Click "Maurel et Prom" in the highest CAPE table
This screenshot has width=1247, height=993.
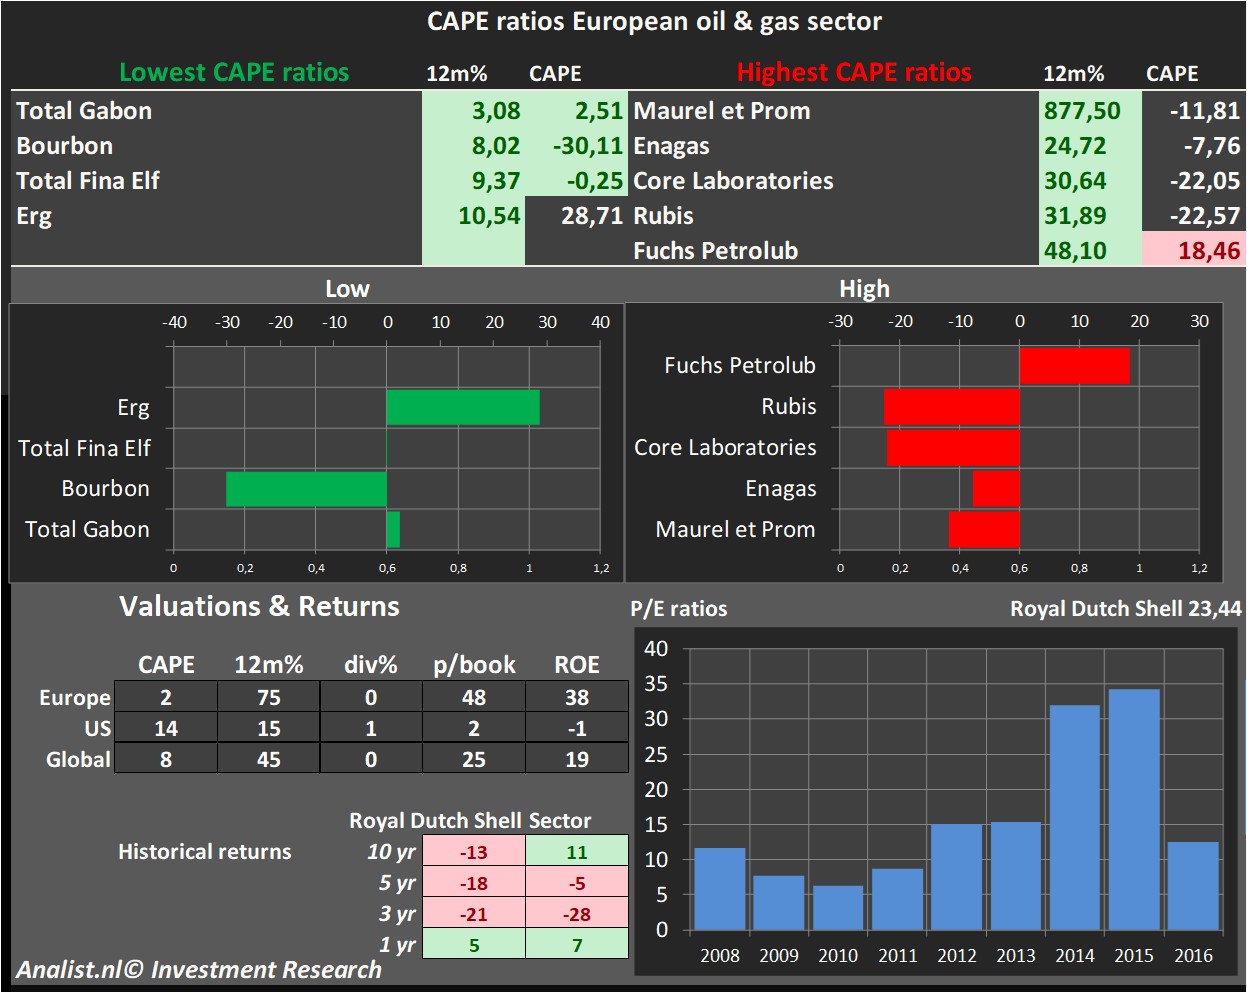(722, 111)
